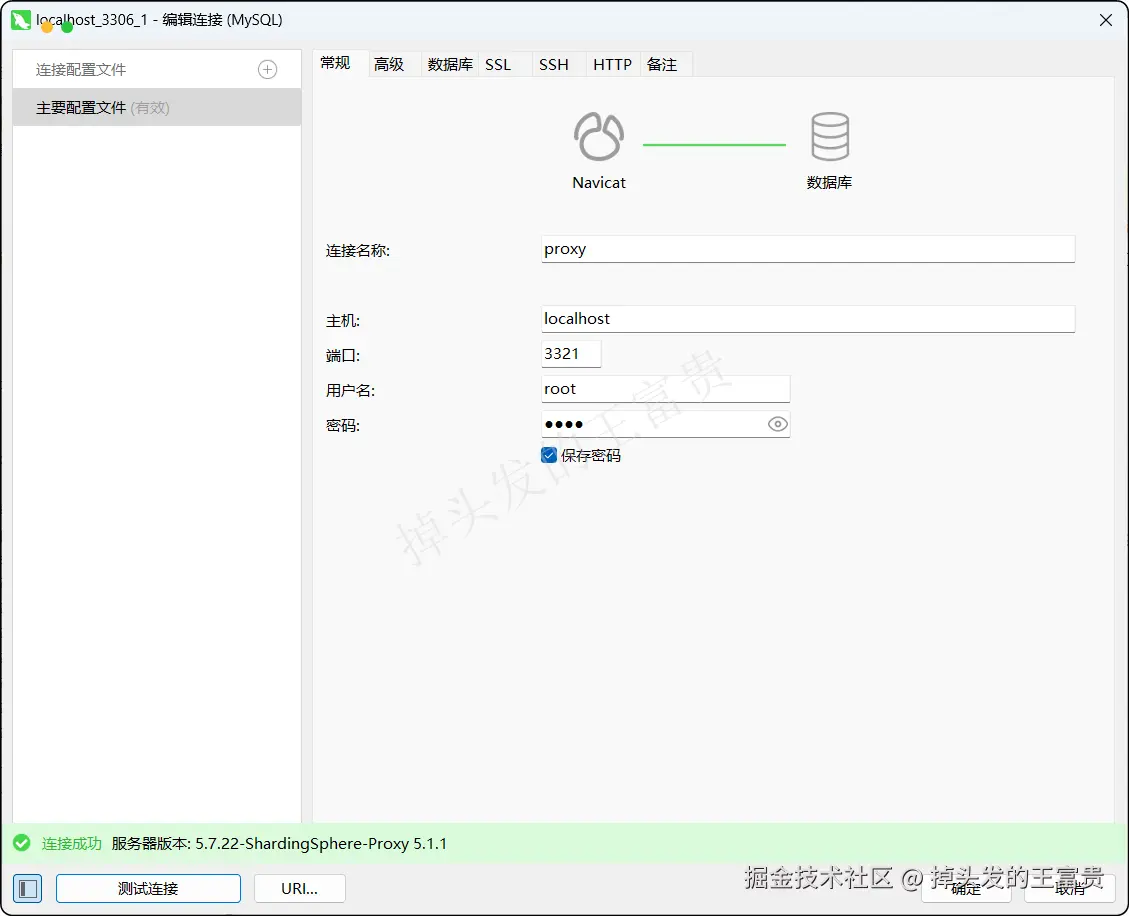Click the 连接配置文件 header text
Screen dimensions: 1129x916
click(x=81, y=70)
